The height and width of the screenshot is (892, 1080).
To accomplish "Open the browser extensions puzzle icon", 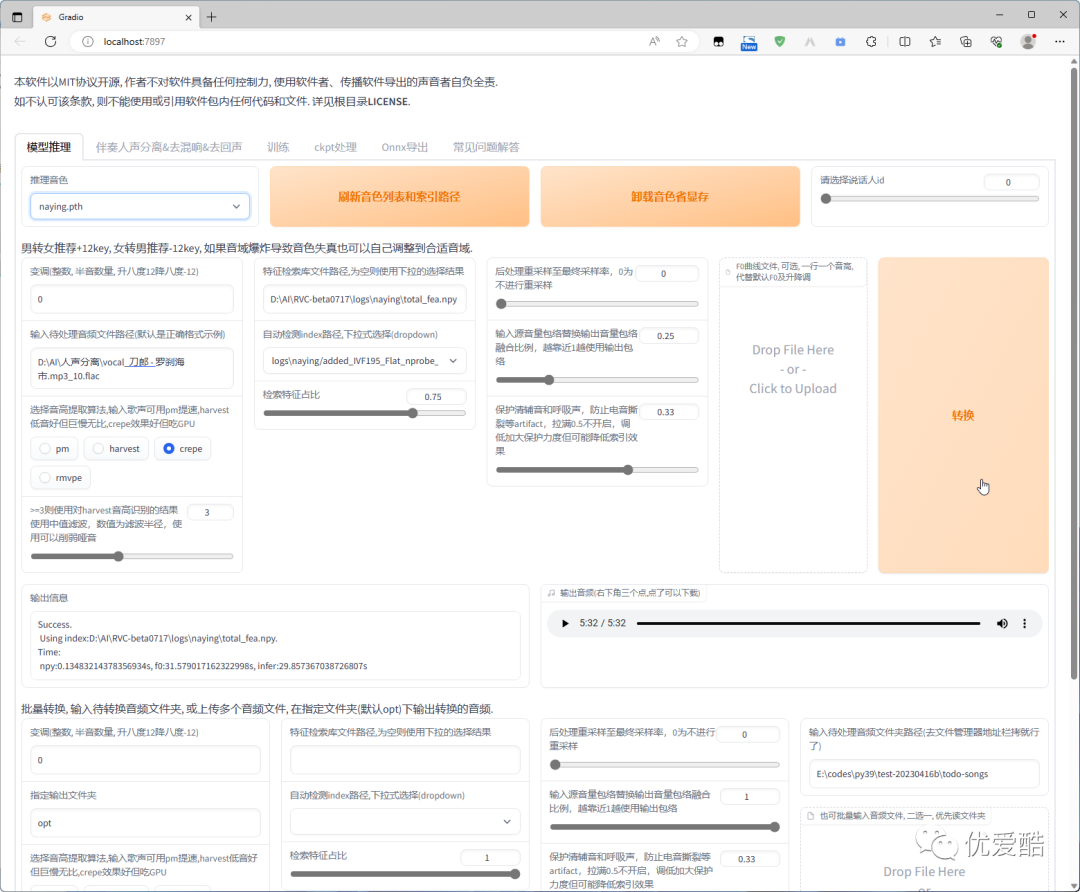I will (x=871, y=41).
